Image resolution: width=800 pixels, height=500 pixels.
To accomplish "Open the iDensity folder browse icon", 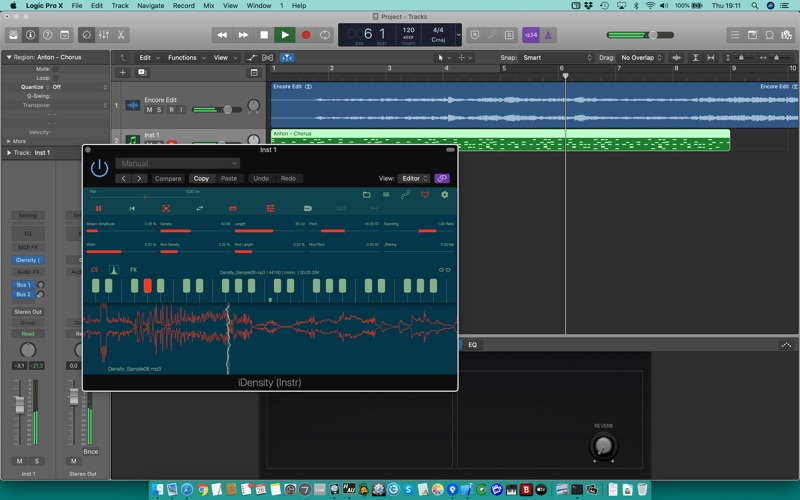I will 366,195.
